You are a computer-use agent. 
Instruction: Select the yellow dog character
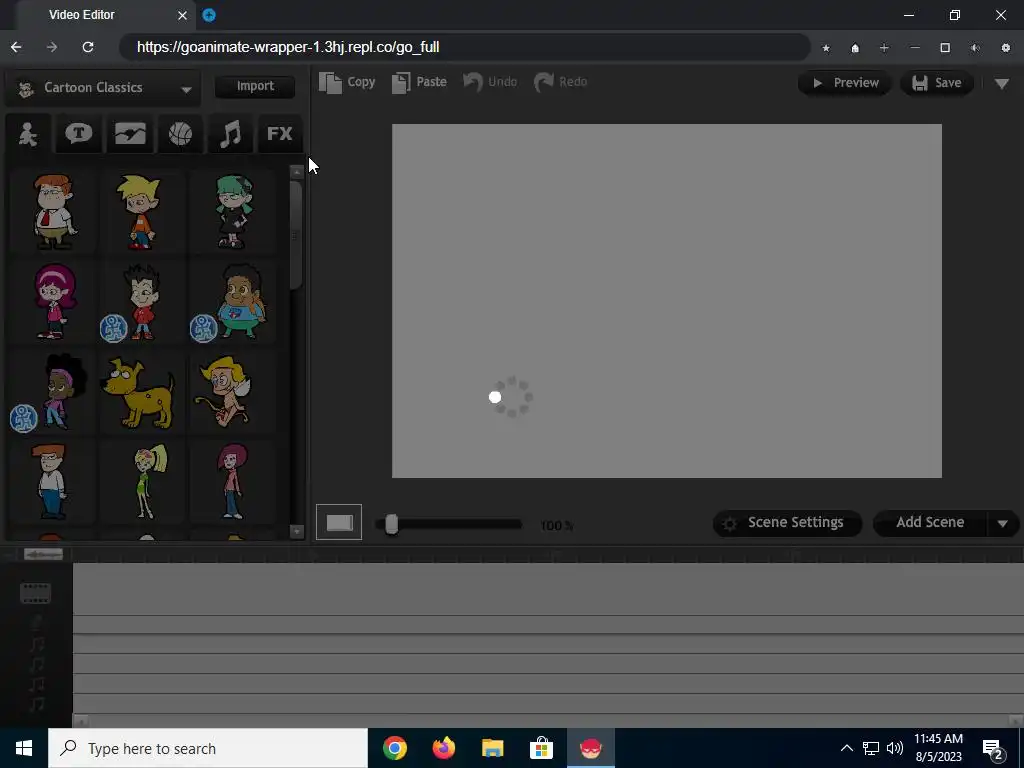pos(139,392)
